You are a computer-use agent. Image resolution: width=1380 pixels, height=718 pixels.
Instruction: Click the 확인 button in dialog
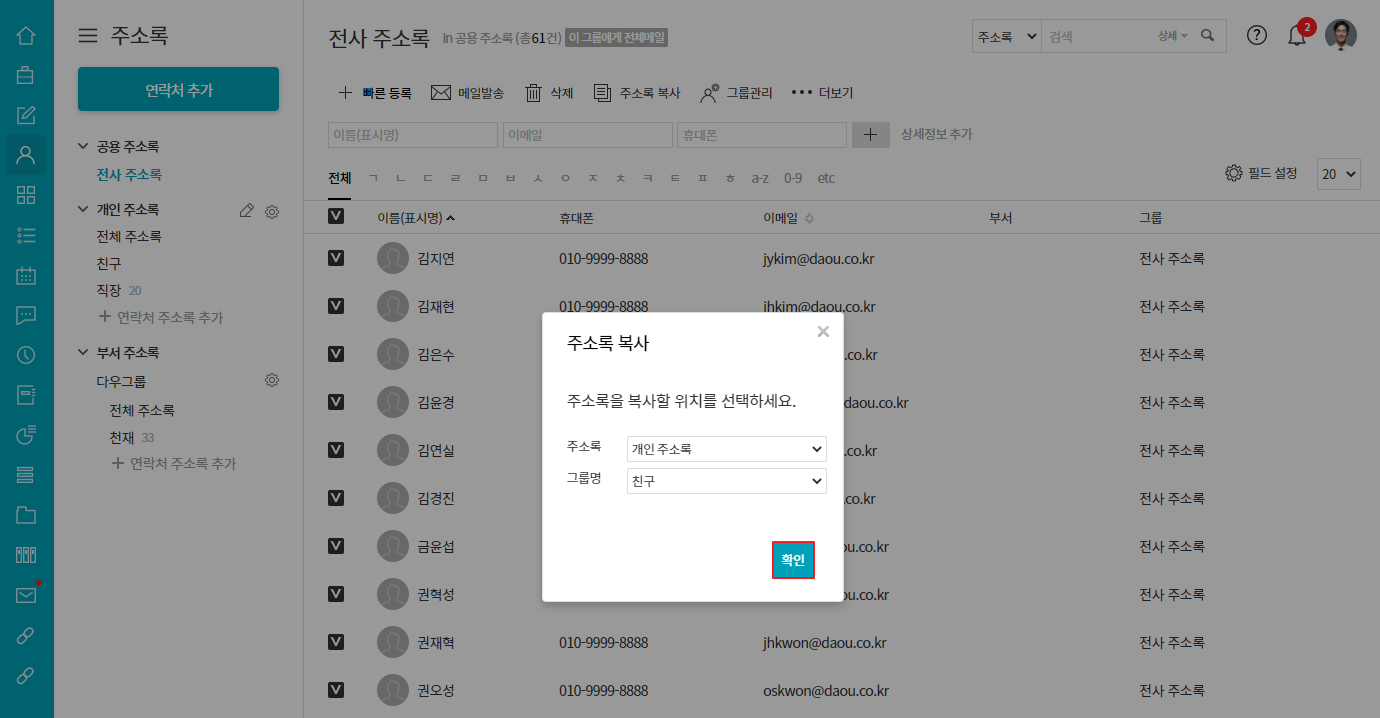pyautogui.click(x=793, y=560)
